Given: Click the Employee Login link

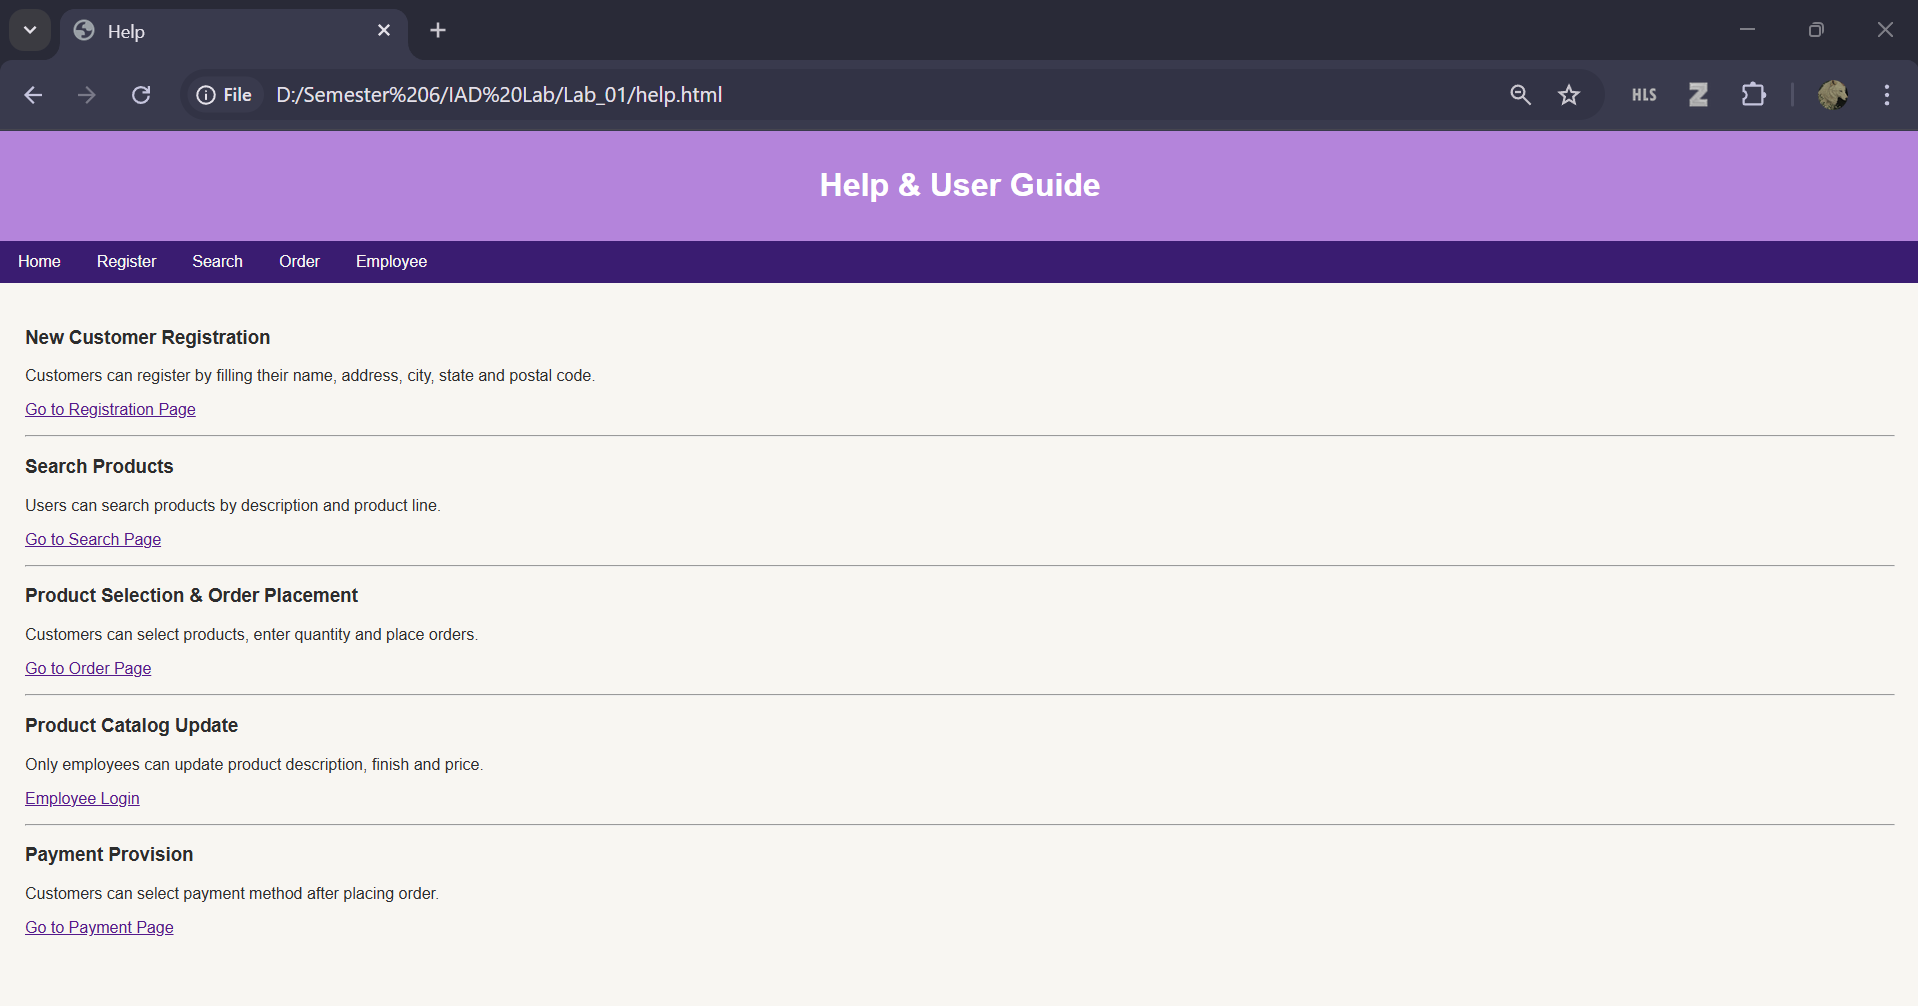Looking at the screenshot, I should click(81, 798).
